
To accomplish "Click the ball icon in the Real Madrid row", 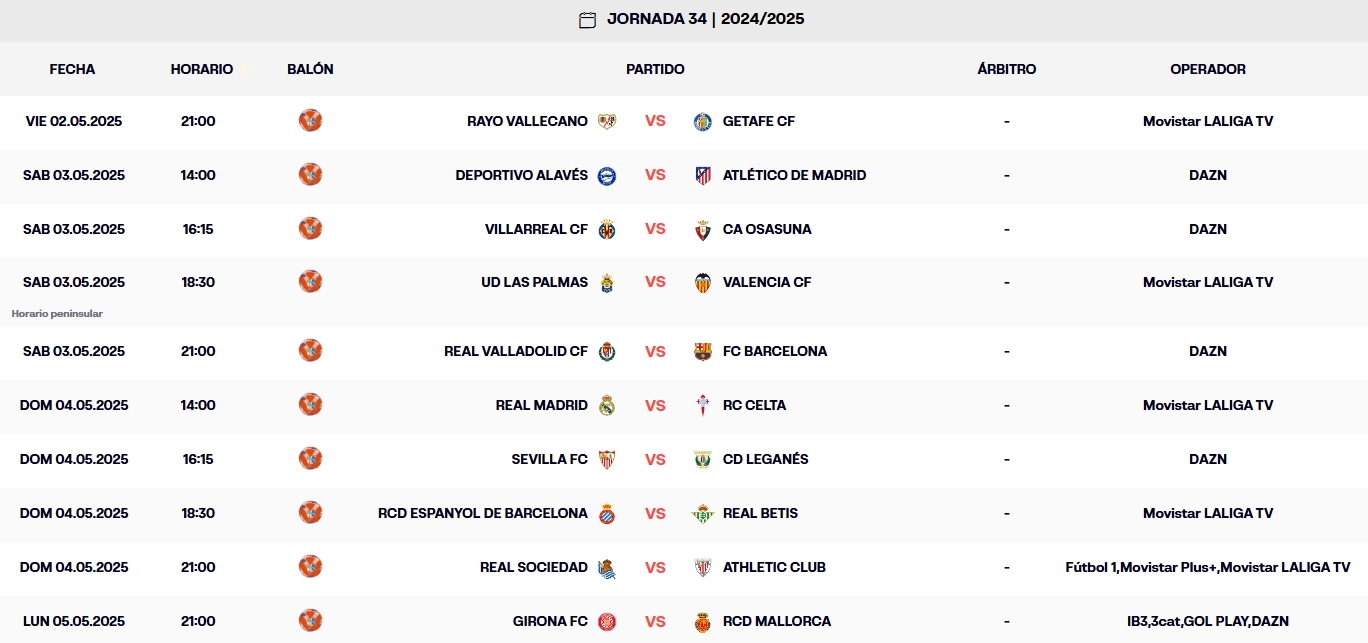I will click(x=310, y=405).
